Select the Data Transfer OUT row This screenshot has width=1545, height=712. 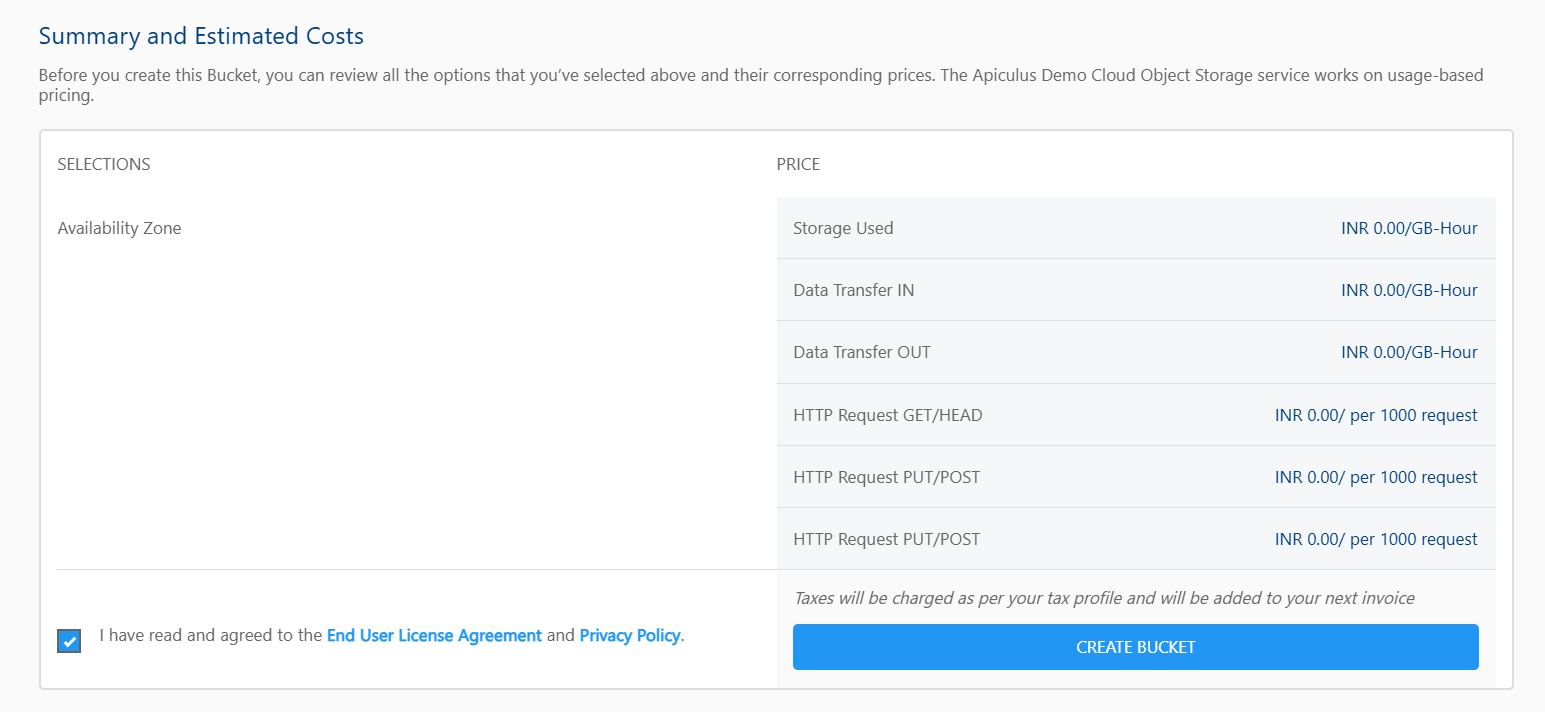point(1135,352)
